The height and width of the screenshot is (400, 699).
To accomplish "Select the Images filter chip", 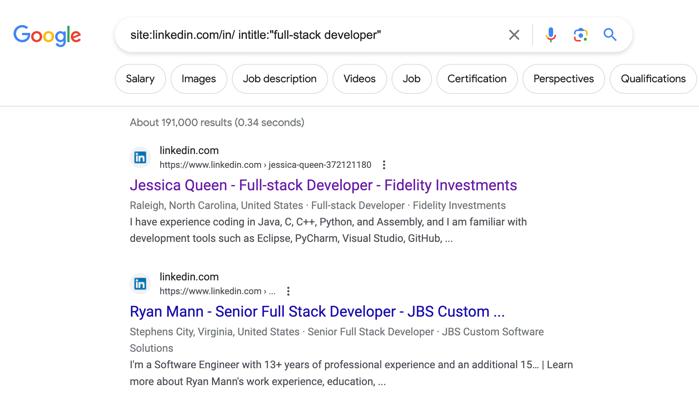I will (x=198, y=79).
